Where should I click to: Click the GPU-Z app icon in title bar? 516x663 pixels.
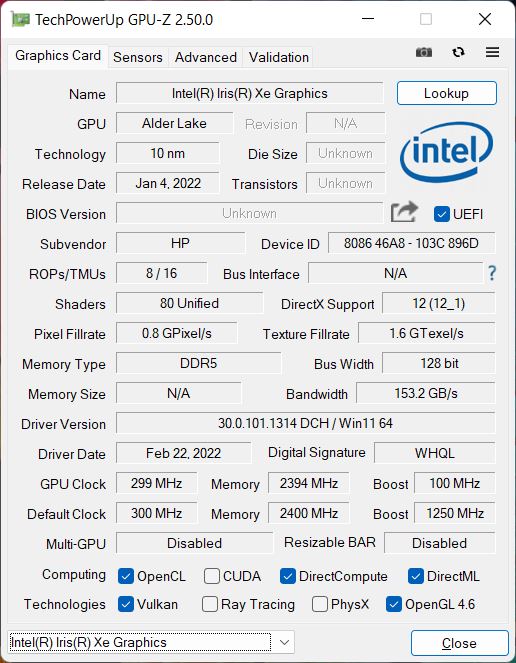[x=20, y=19]
